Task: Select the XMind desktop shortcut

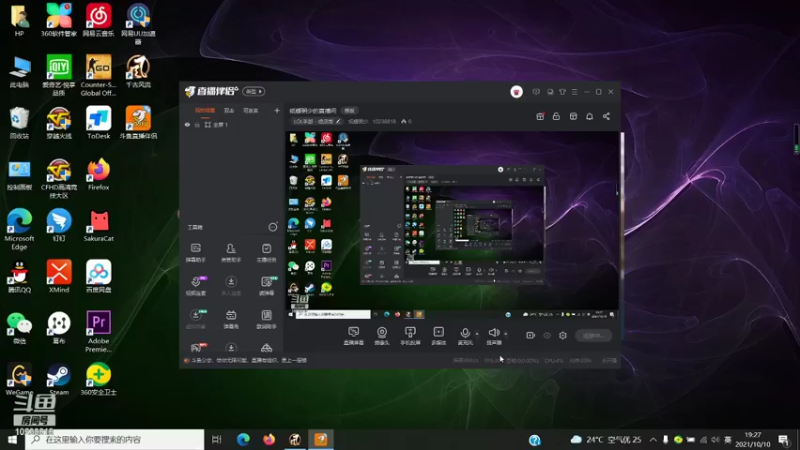Action: click(59, 277)
